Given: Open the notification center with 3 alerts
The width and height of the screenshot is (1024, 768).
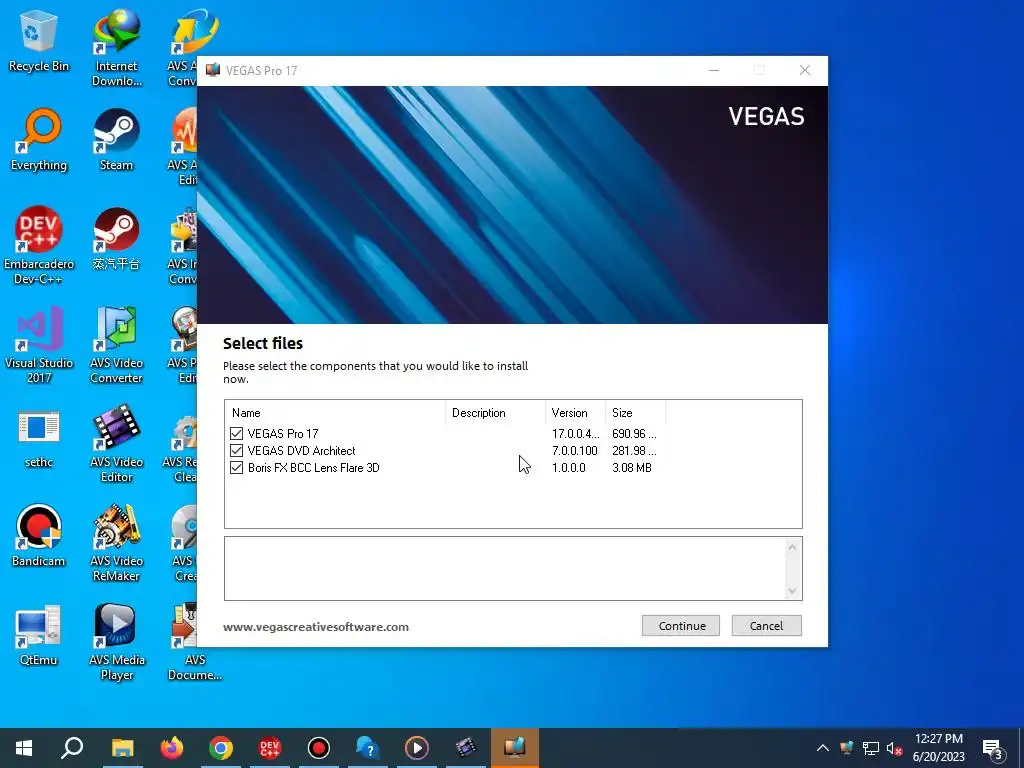Looking at the screenshot, I should click(993, 748).
